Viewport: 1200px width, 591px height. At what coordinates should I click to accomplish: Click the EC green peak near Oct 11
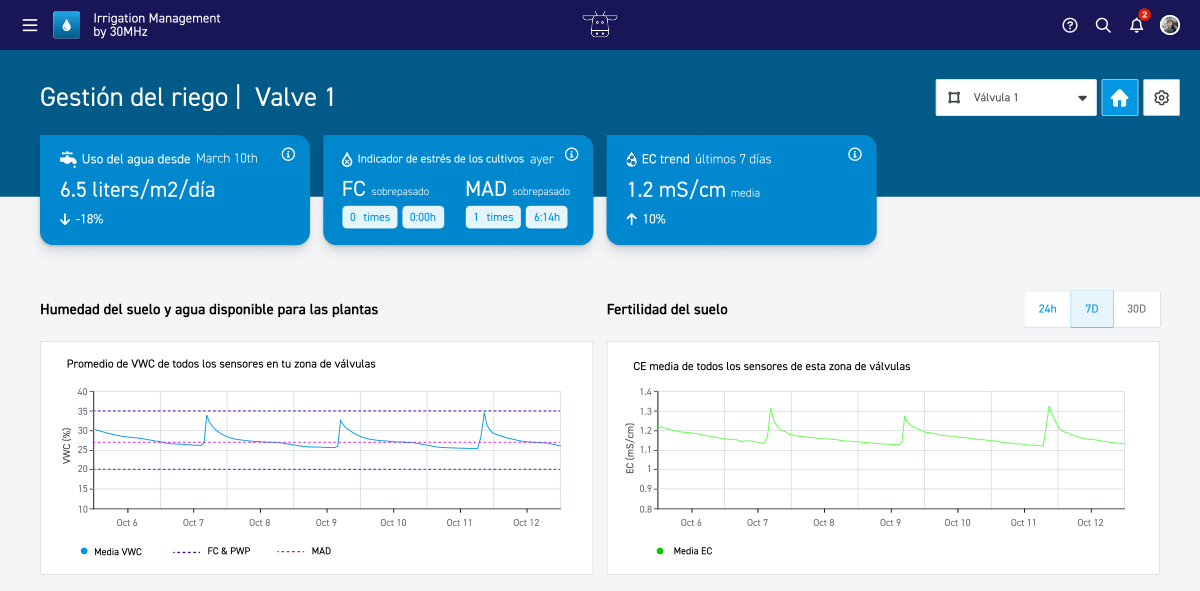tap(1049, 406)
